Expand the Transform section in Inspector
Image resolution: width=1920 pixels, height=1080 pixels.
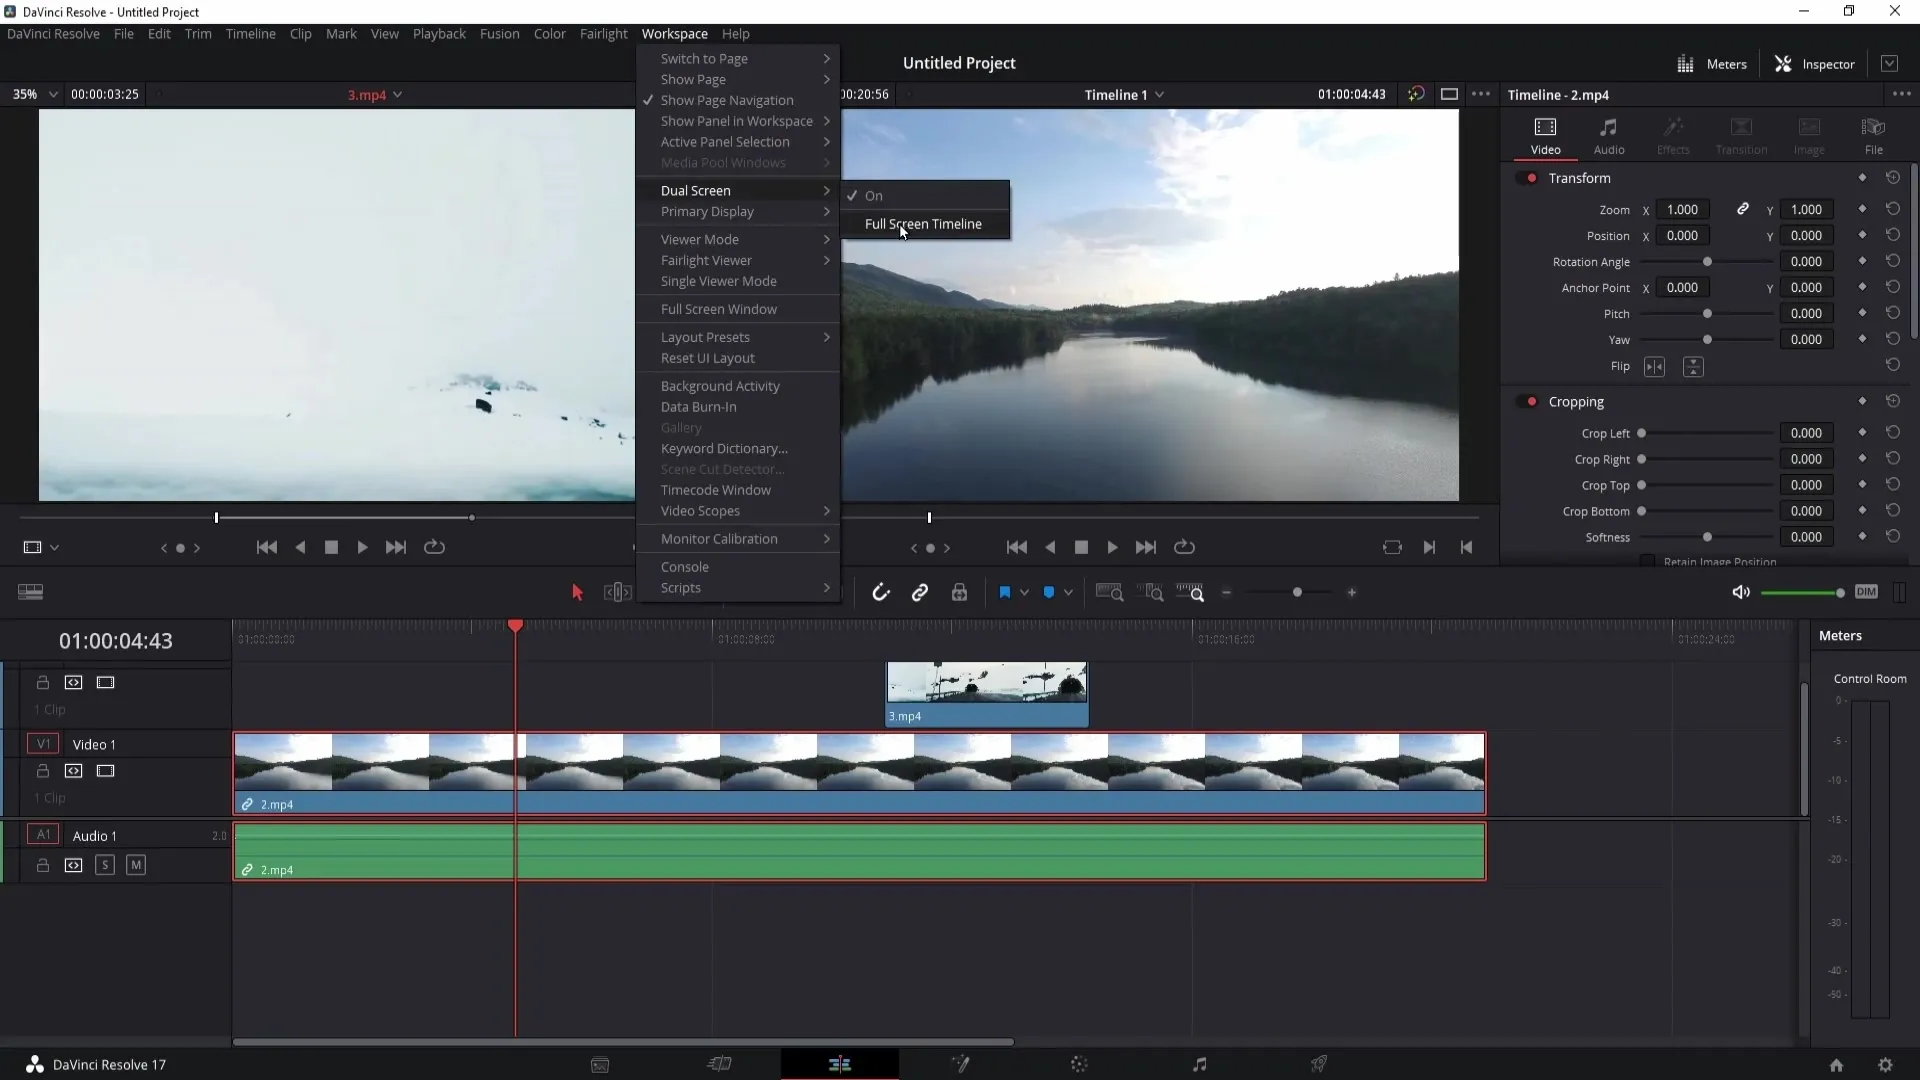click(1580, 177)
